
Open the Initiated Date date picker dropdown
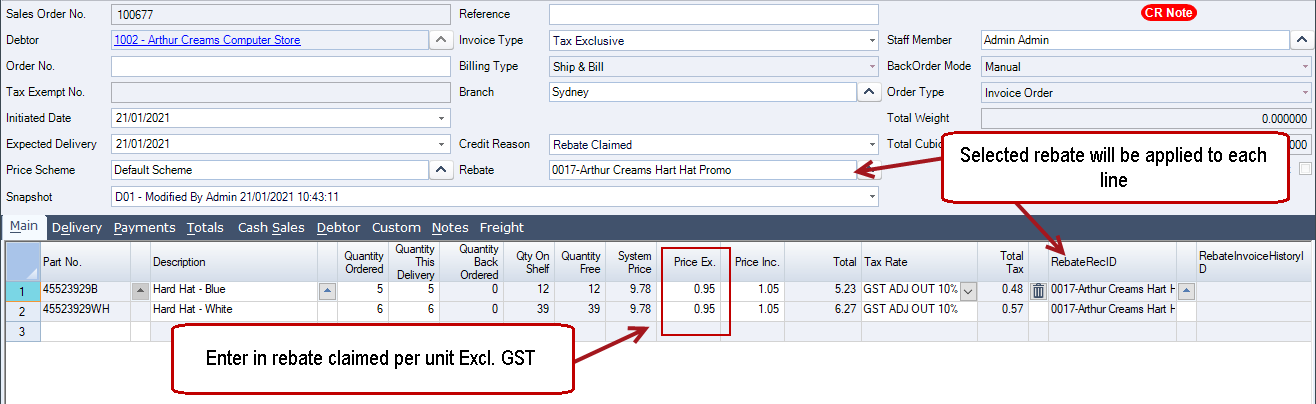coord(443,118)
